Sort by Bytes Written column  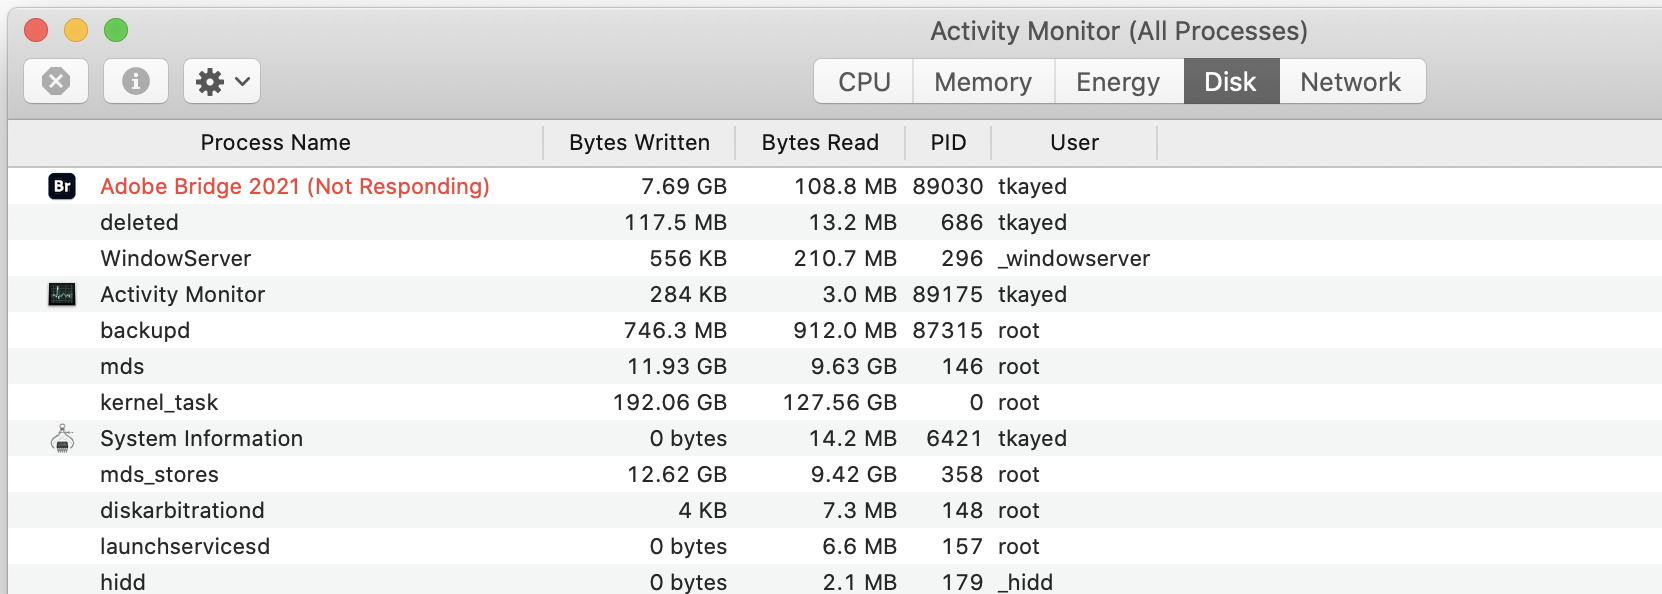tap(639, 143)
